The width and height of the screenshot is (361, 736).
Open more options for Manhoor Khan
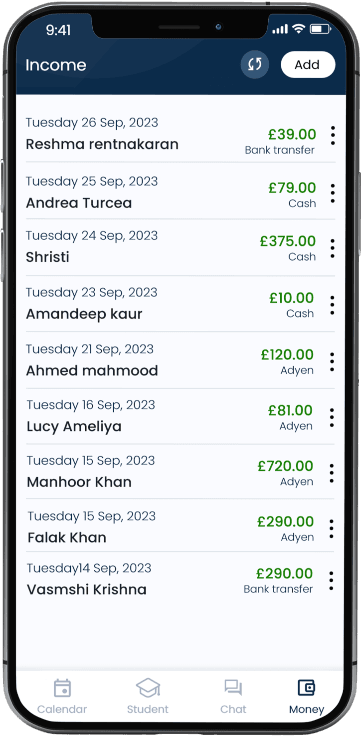tap(332, 473)
